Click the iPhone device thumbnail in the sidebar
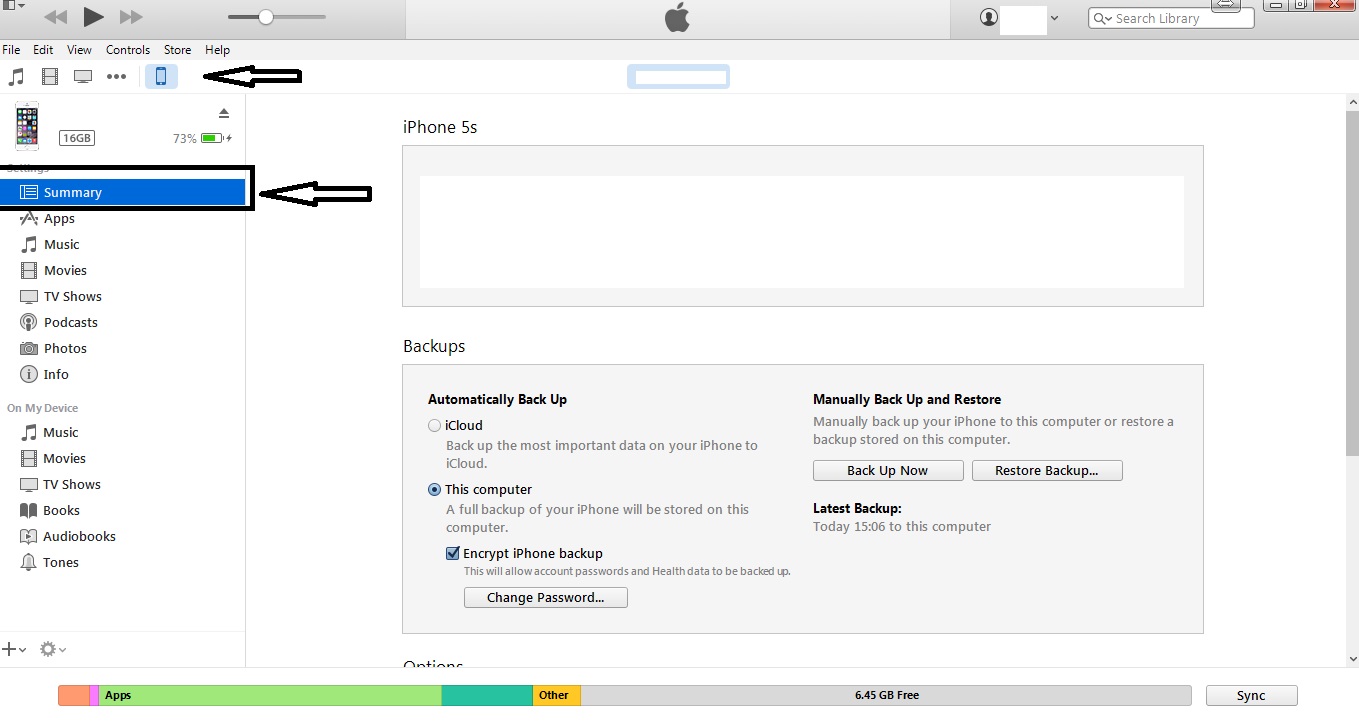The height and width of the screenshot is (723, 1359). pyautogui.click(x=27, y=126)
